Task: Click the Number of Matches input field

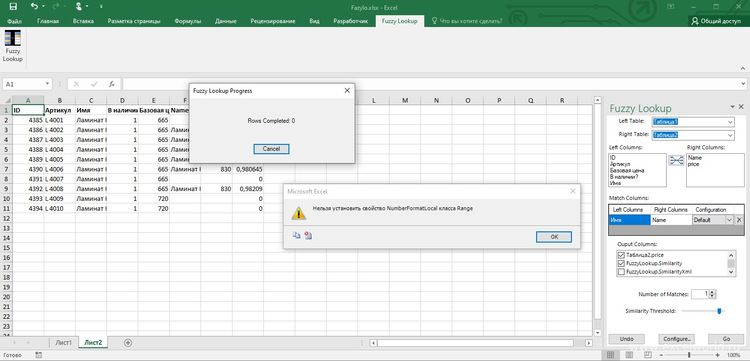Action: (700, 294)
